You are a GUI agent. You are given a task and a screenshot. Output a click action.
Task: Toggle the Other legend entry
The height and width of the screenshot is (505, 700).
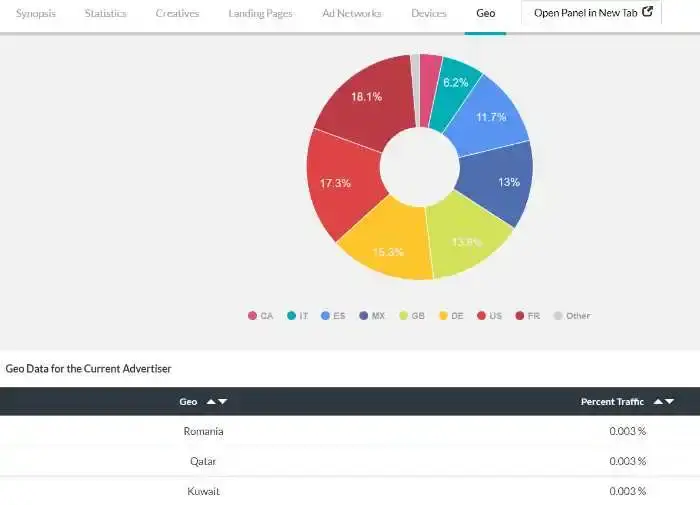click(571, 316)
